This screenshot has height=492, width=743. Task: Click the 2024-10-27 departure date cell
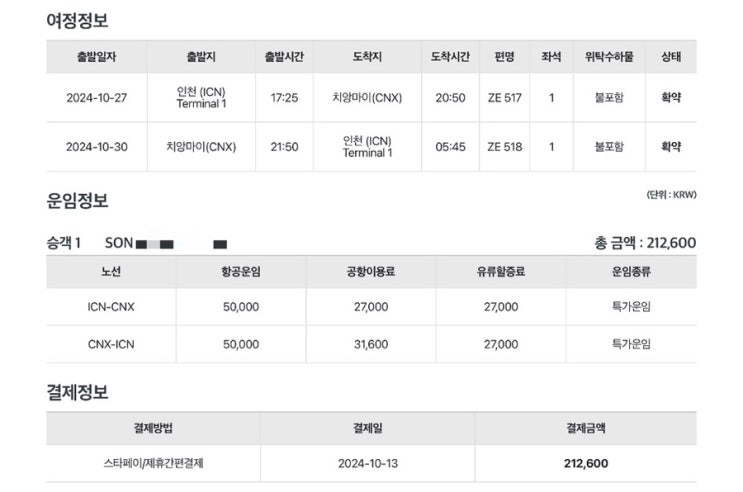(96, 98)
